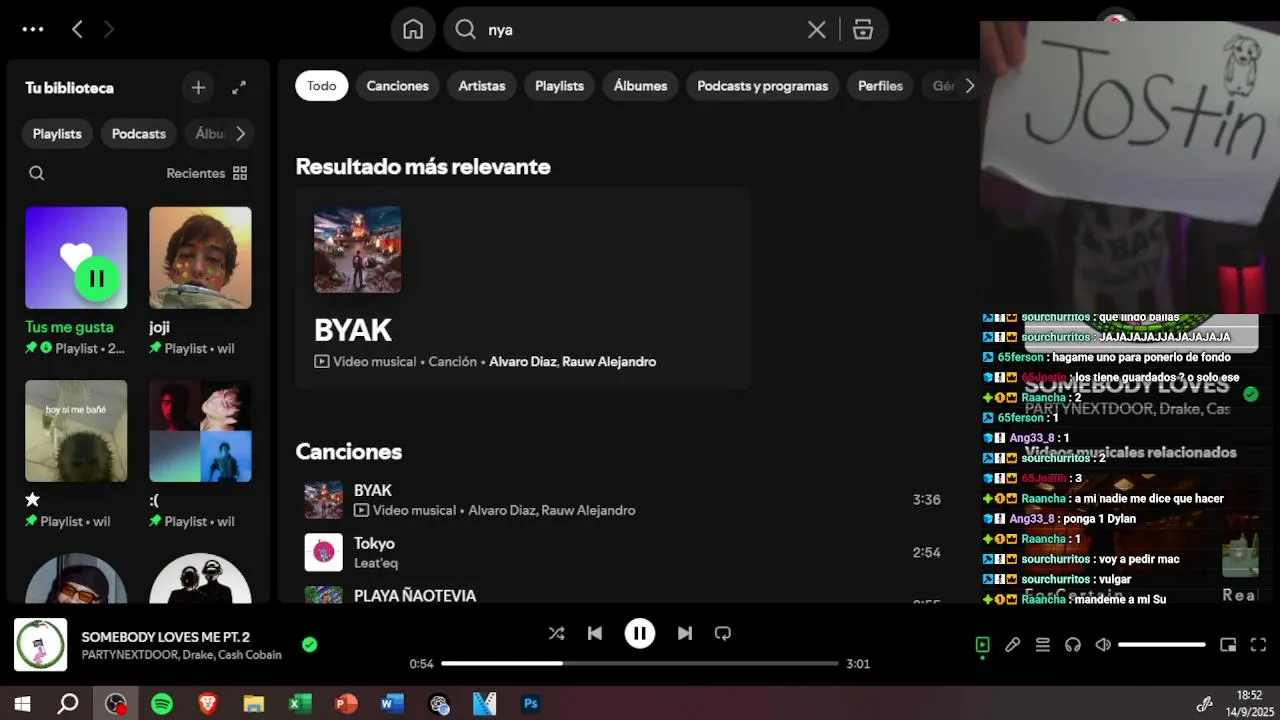The height and width of the screenshot is (720, 1280).
Task: Toggle shuffle mode
Action: coord(557,633)
